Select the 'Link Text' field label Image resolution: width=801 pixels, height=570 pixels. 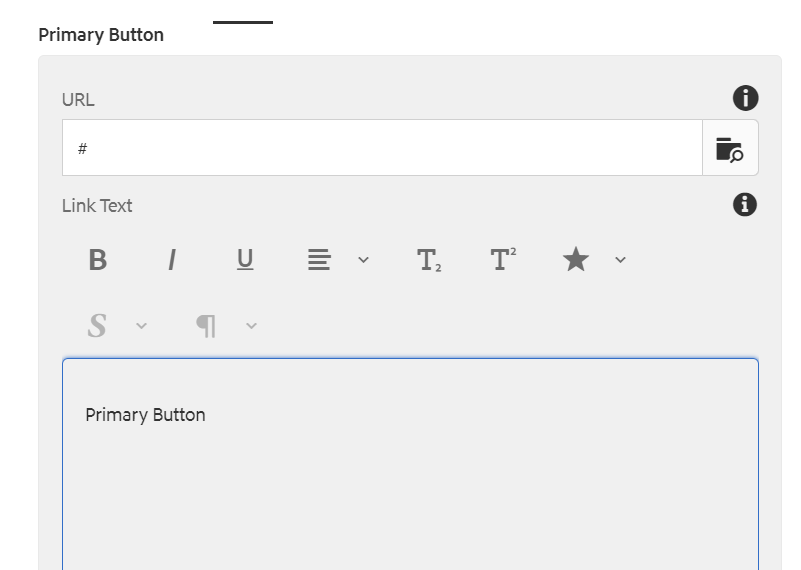[x=97, y=206]
